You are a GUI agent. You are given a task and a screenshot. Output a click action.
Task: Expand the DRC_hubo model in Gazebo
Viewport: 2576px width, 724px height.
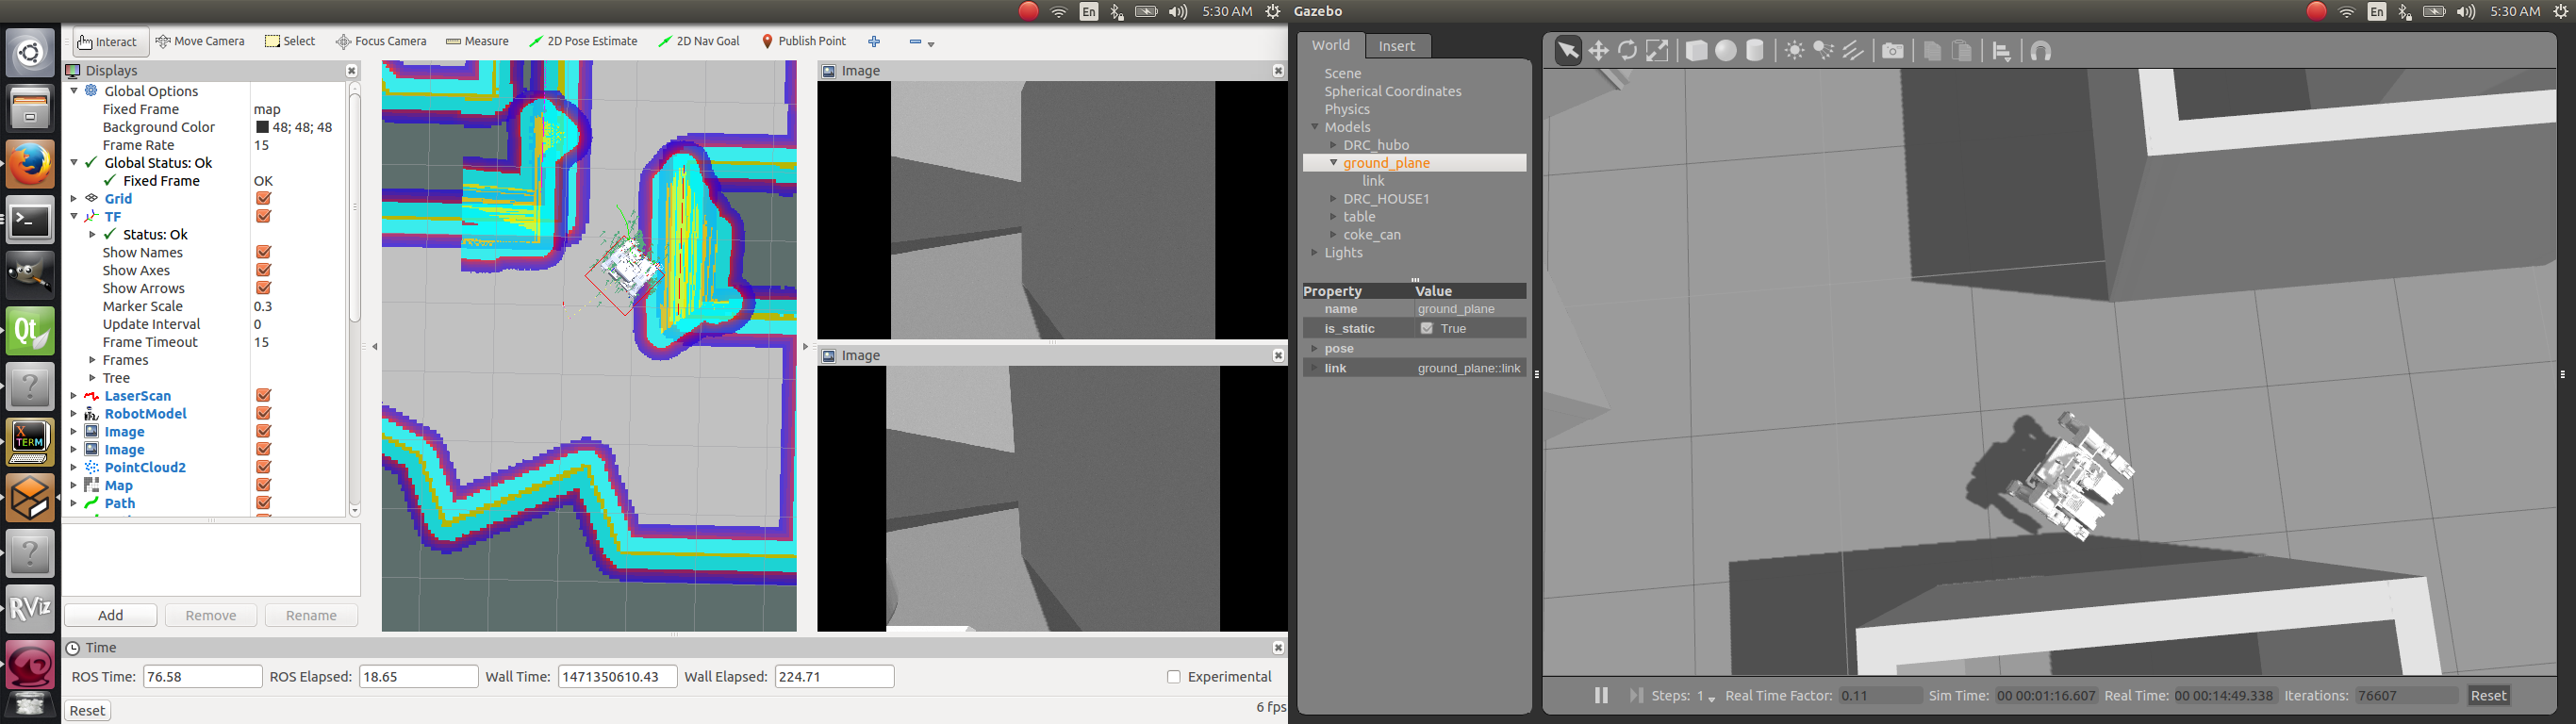pyautogui.click(x=1333, y=145)
